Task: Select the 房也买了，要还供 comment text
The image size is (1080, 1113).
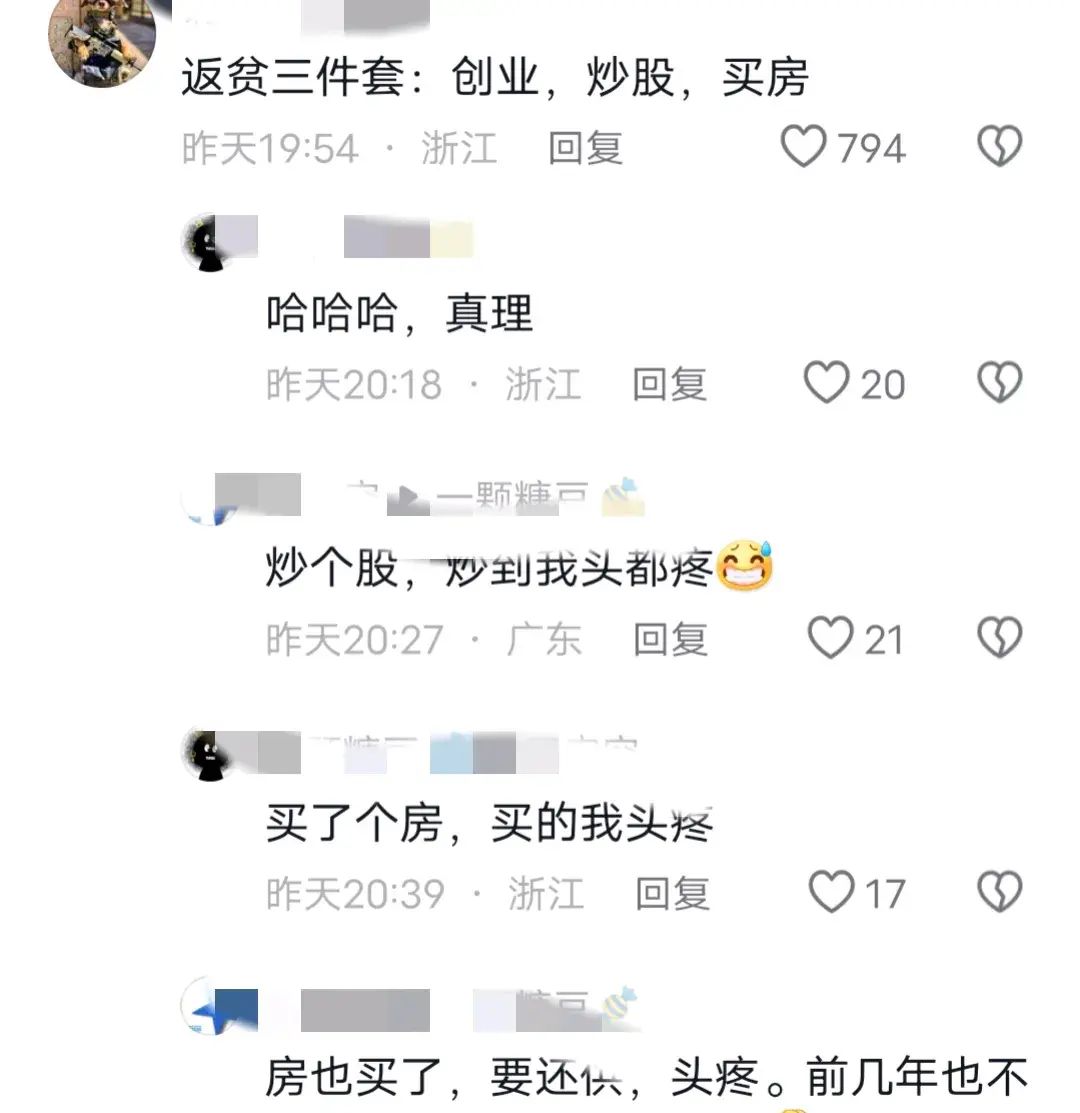Action: coord(646,1076)
